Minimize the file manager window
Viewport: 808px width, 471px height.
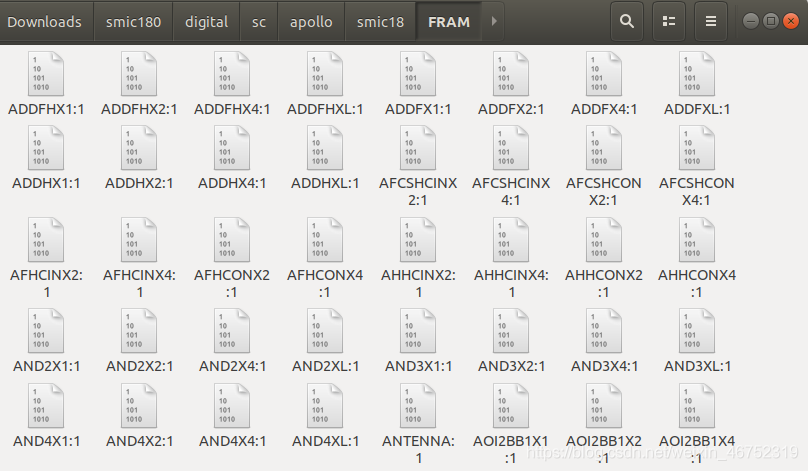751,21
